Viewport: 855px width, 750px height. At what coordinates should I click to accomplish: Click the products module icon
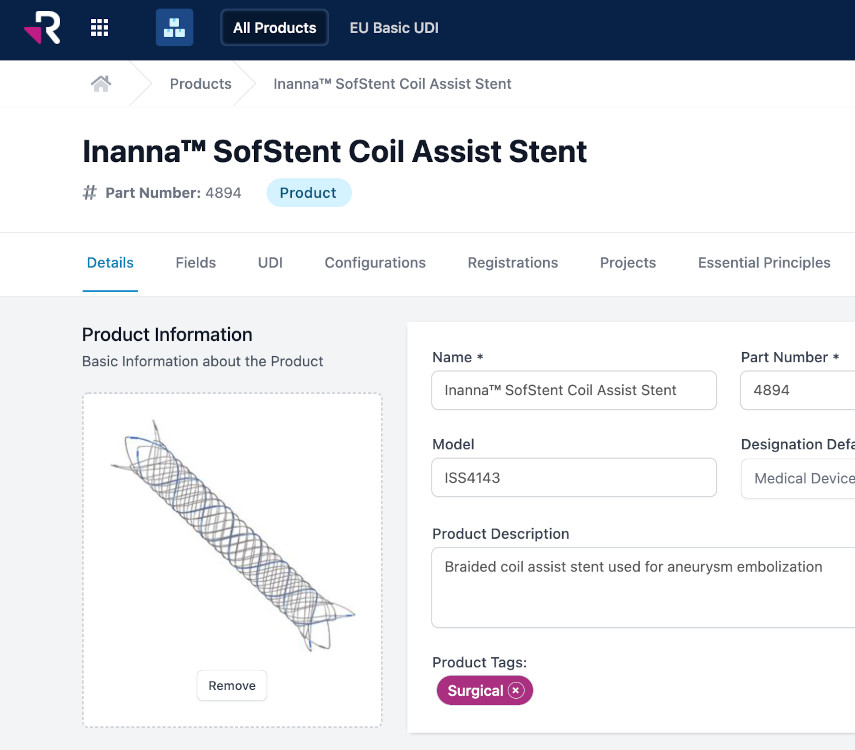point(174,28)
